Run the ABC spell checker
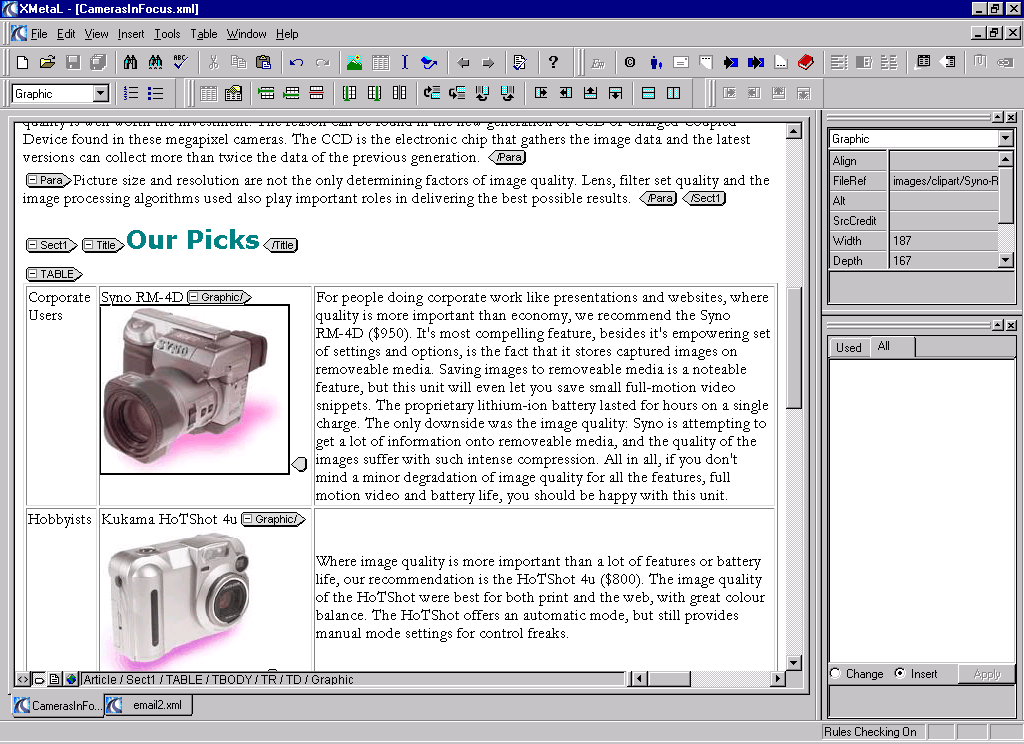The height and width of the screenshot is (744, 1024). [x=180, y=63]
